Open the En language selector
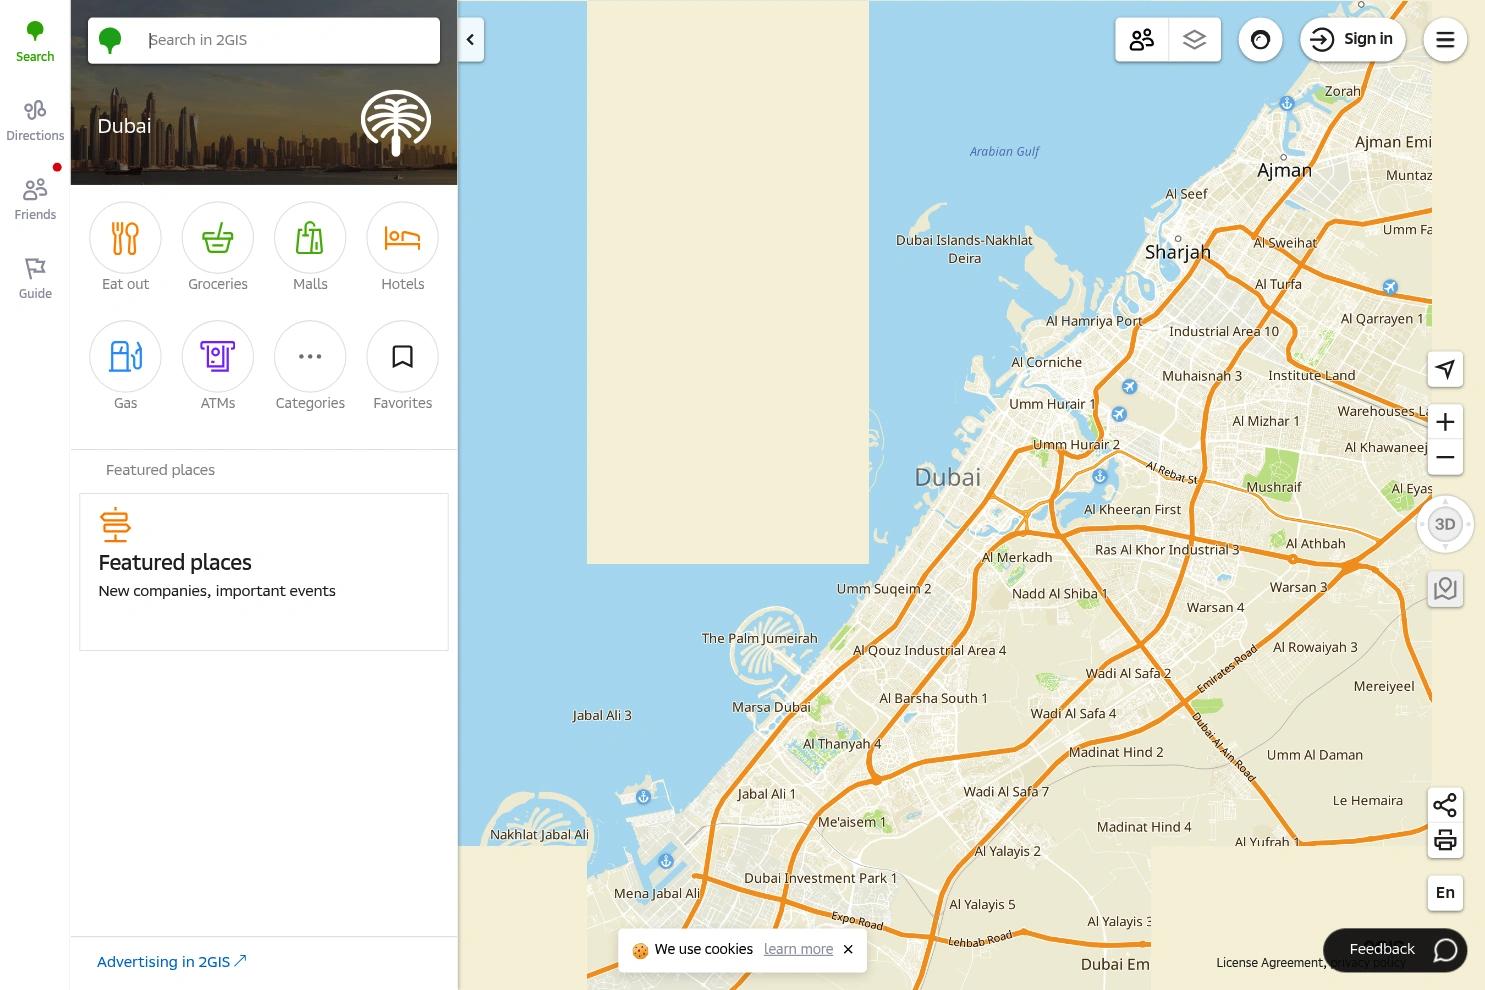 1445,892
